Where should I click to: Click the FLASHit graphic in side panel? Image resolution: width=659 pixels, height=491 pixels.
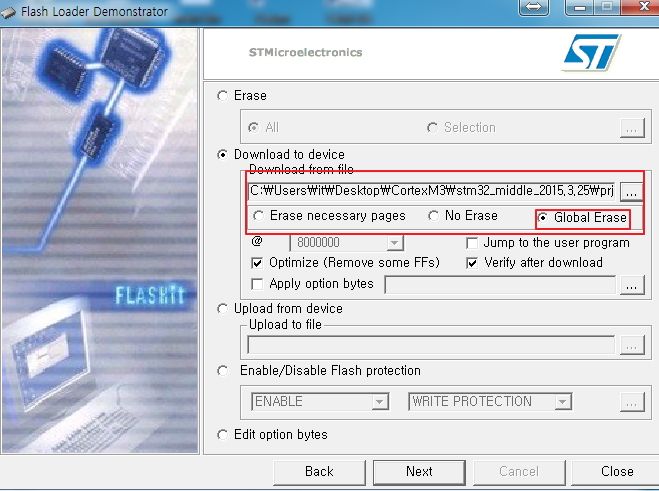tap(150, 295)
